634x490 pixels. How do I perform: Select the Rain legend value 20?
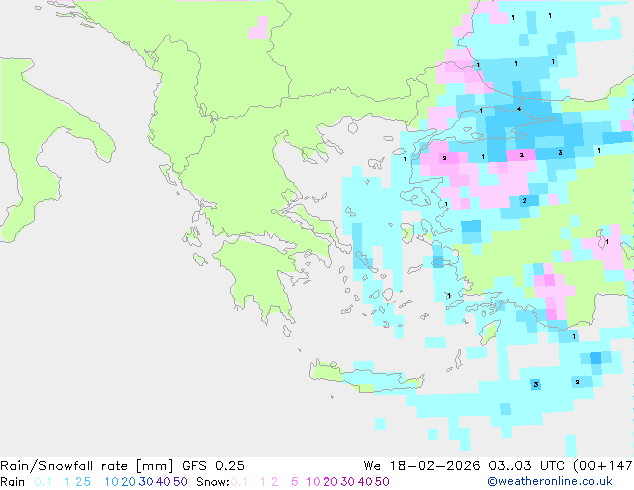click(128, 482)
